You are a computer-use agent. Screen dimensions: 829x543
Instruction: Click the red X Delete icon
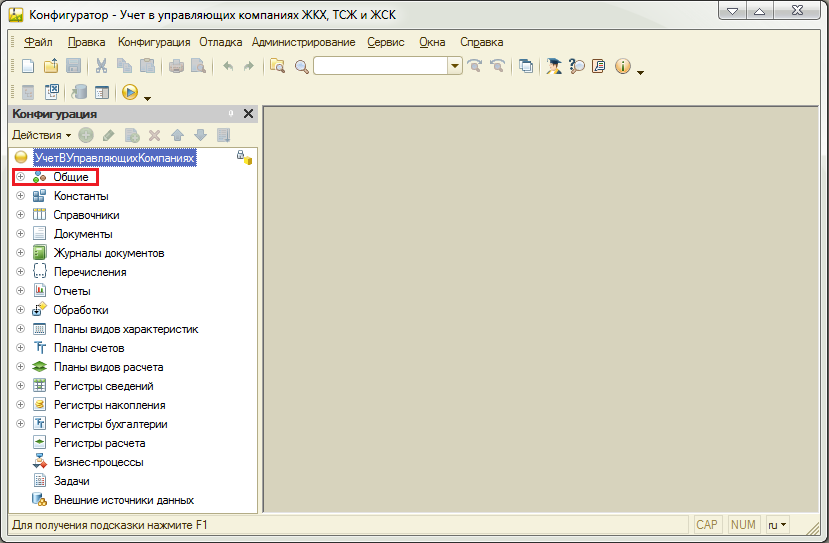pos(154,135)
